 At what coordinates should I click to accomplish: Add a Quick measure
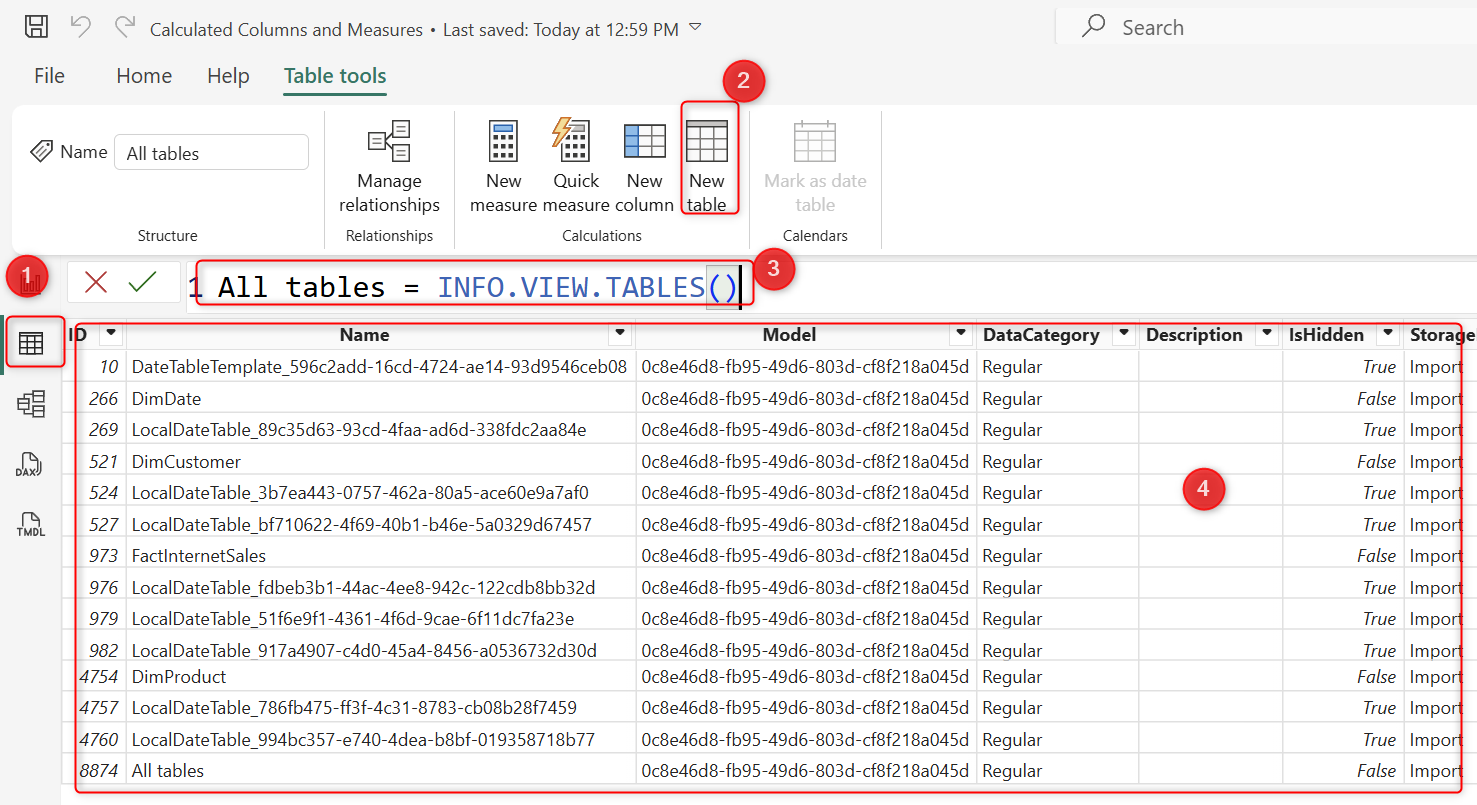pos(575,166)
